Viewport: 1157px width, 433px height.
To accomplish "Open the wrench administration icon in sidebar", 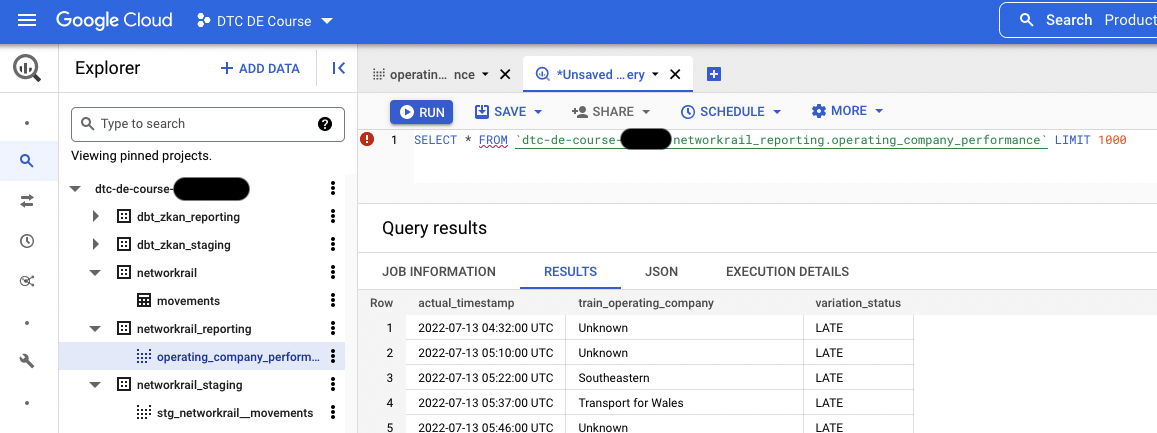I will pyautogui.click(x=27, y=361).
